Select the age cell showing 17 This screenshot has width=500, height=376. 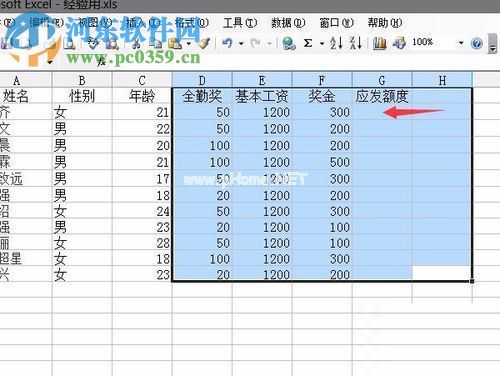[142, 179]
